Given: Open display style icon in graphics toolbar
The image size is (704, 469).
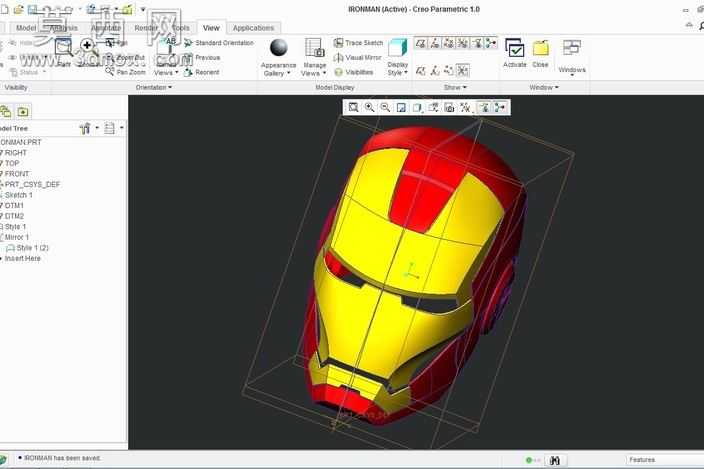Looking at the screenshot, I should point(417,107).
